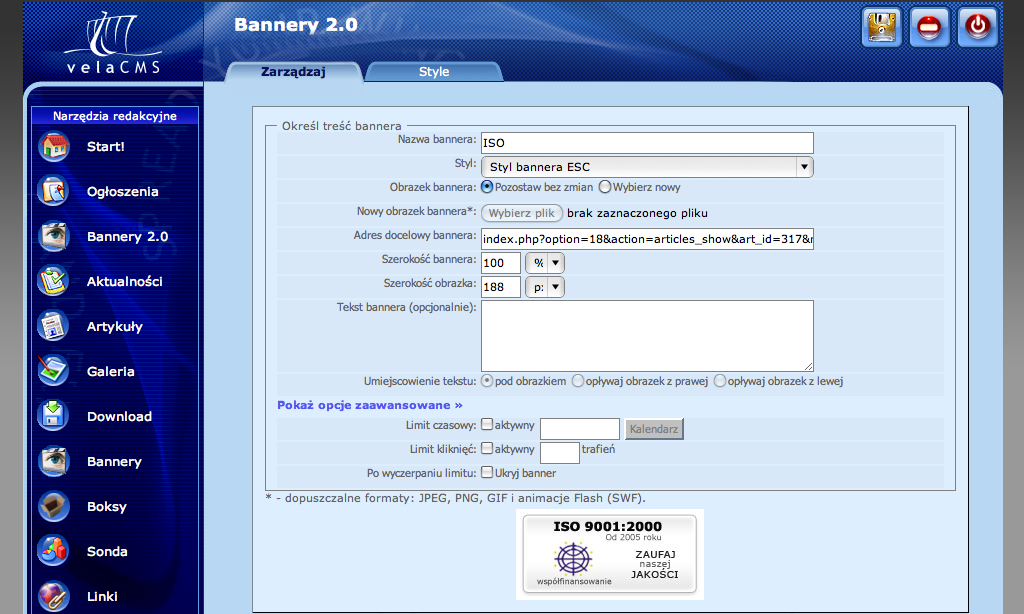1024x614 pixels.
Task: Click the Boksy box icon
Action: (x=54, y=507)
